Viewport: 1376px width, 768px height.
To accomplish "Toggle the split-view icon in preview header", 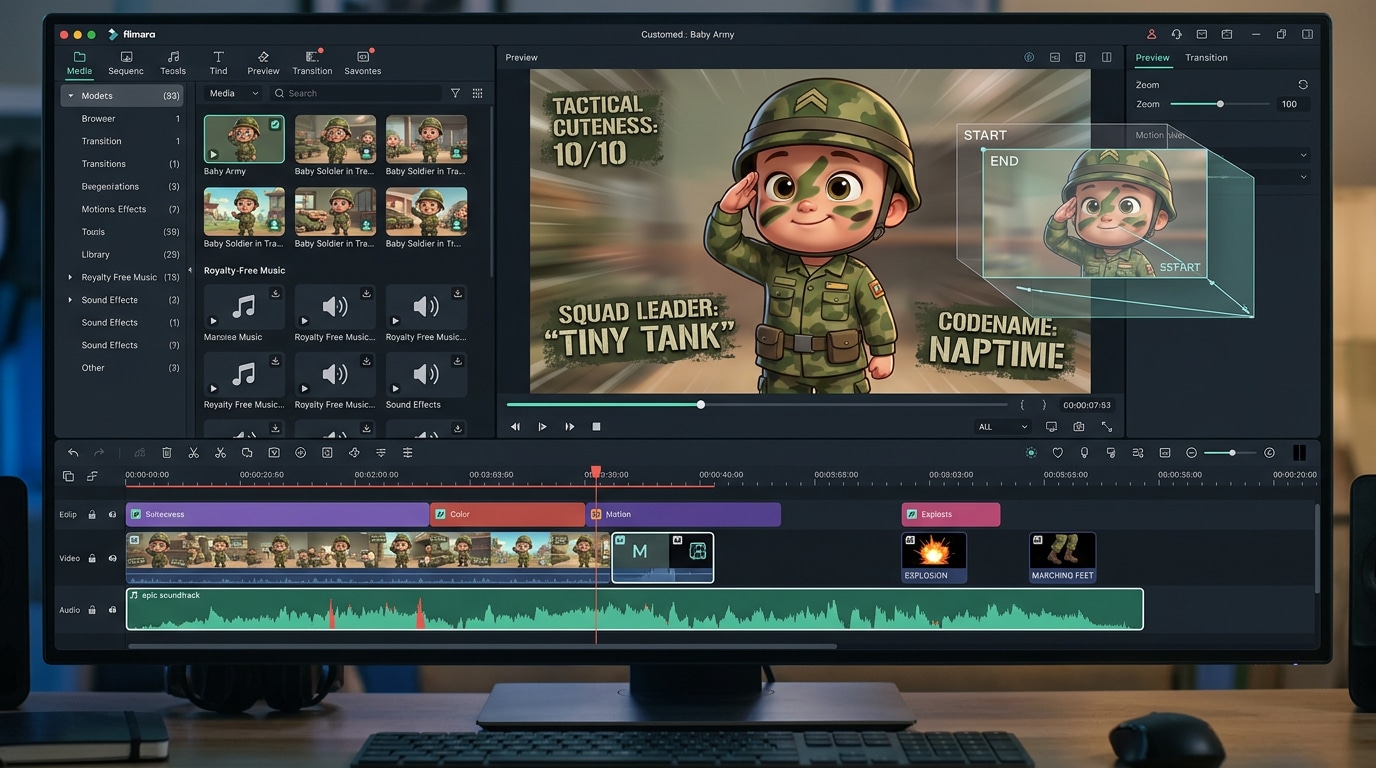I will [1106, 58].
